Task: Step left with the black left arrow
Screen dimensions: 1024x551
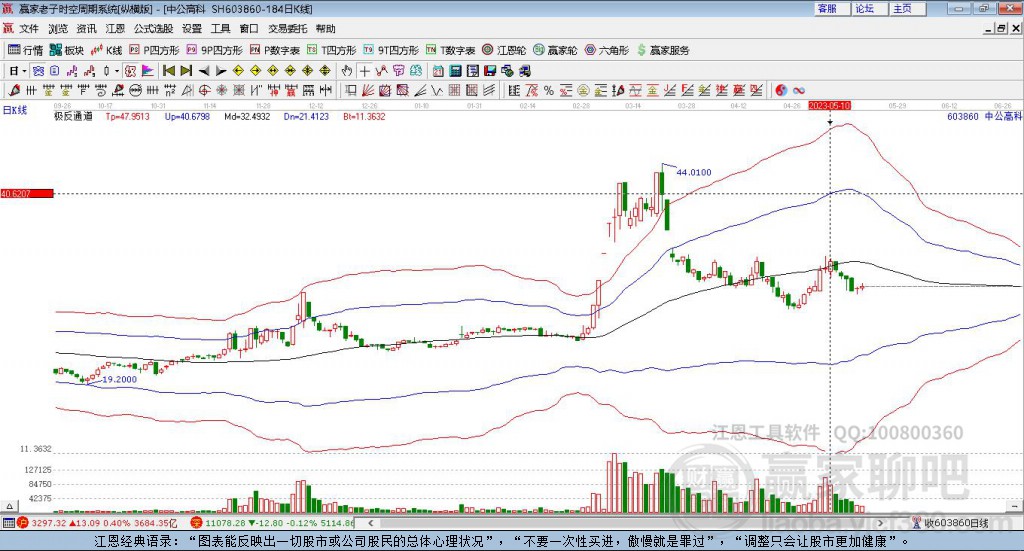Action: 204,71
